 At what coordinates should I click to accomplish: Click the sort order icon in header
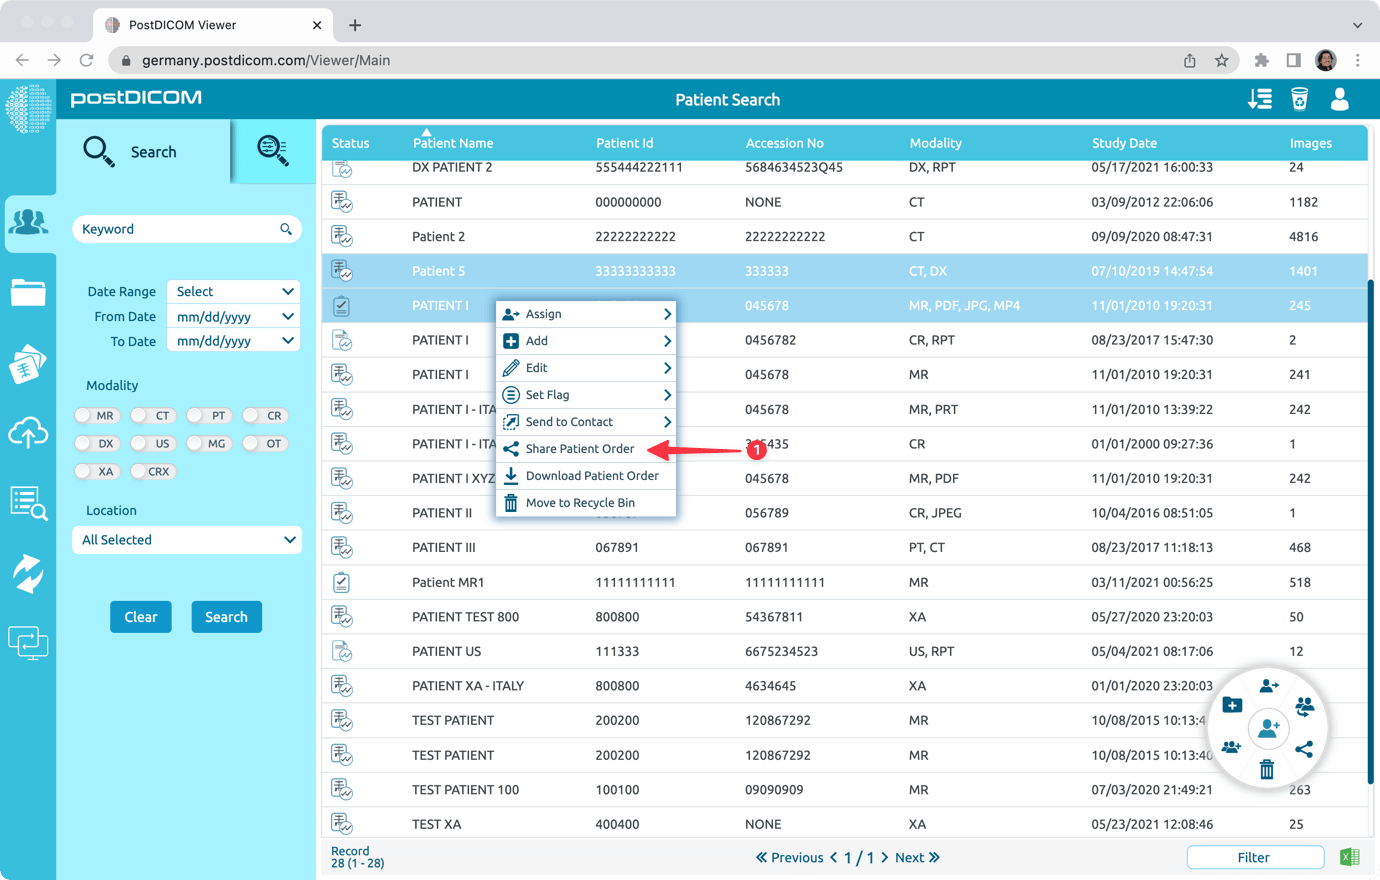(1259, 99)
